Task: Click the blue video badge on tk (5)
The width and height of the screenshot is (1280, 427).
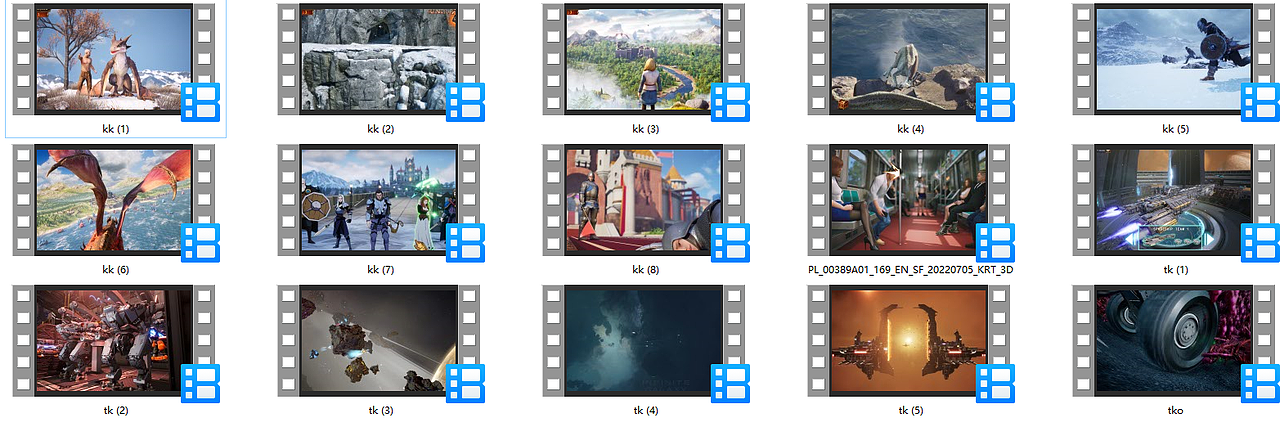Action: [x=995, y=383]
